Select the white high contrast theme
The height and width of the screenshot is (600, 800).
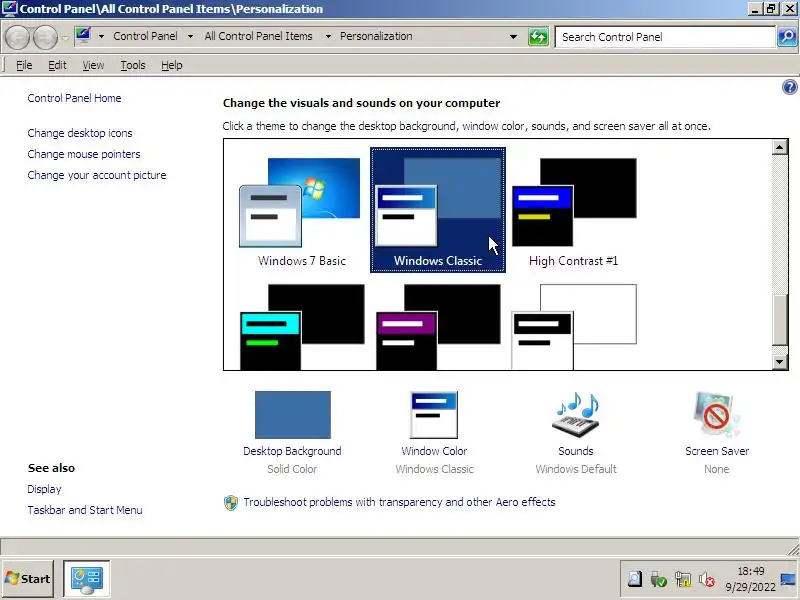pos(574,327)
